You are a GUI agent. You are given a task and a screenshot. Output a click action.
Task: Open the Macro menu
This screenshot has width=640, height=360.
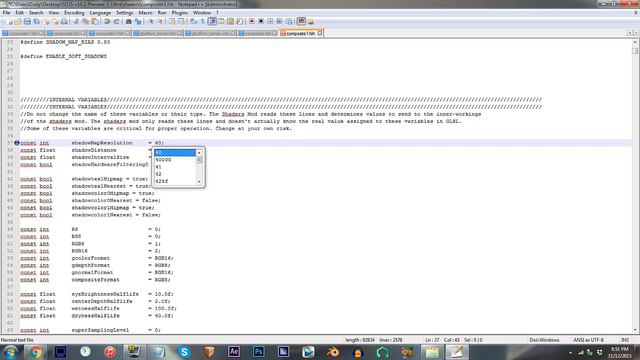click(x=145, y=13)
